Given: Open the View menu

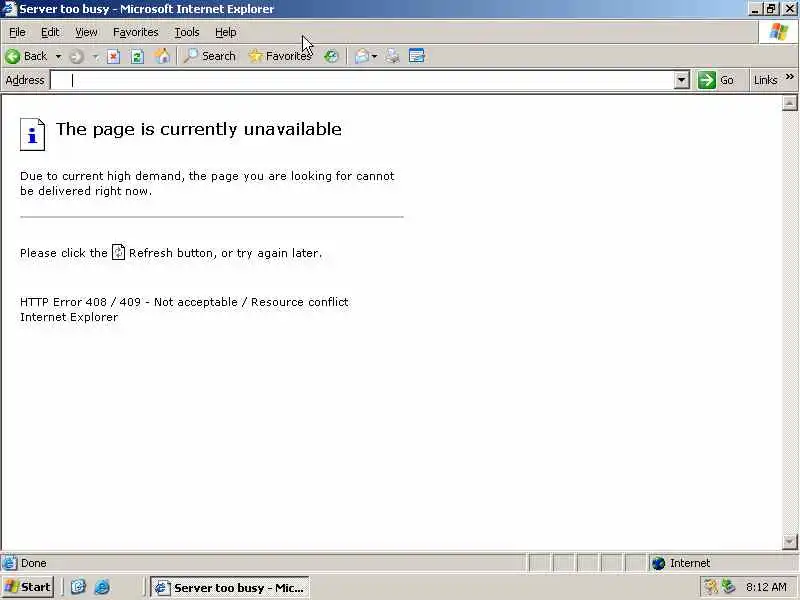Looking at the screenshot, I should (x=86, y=32).
